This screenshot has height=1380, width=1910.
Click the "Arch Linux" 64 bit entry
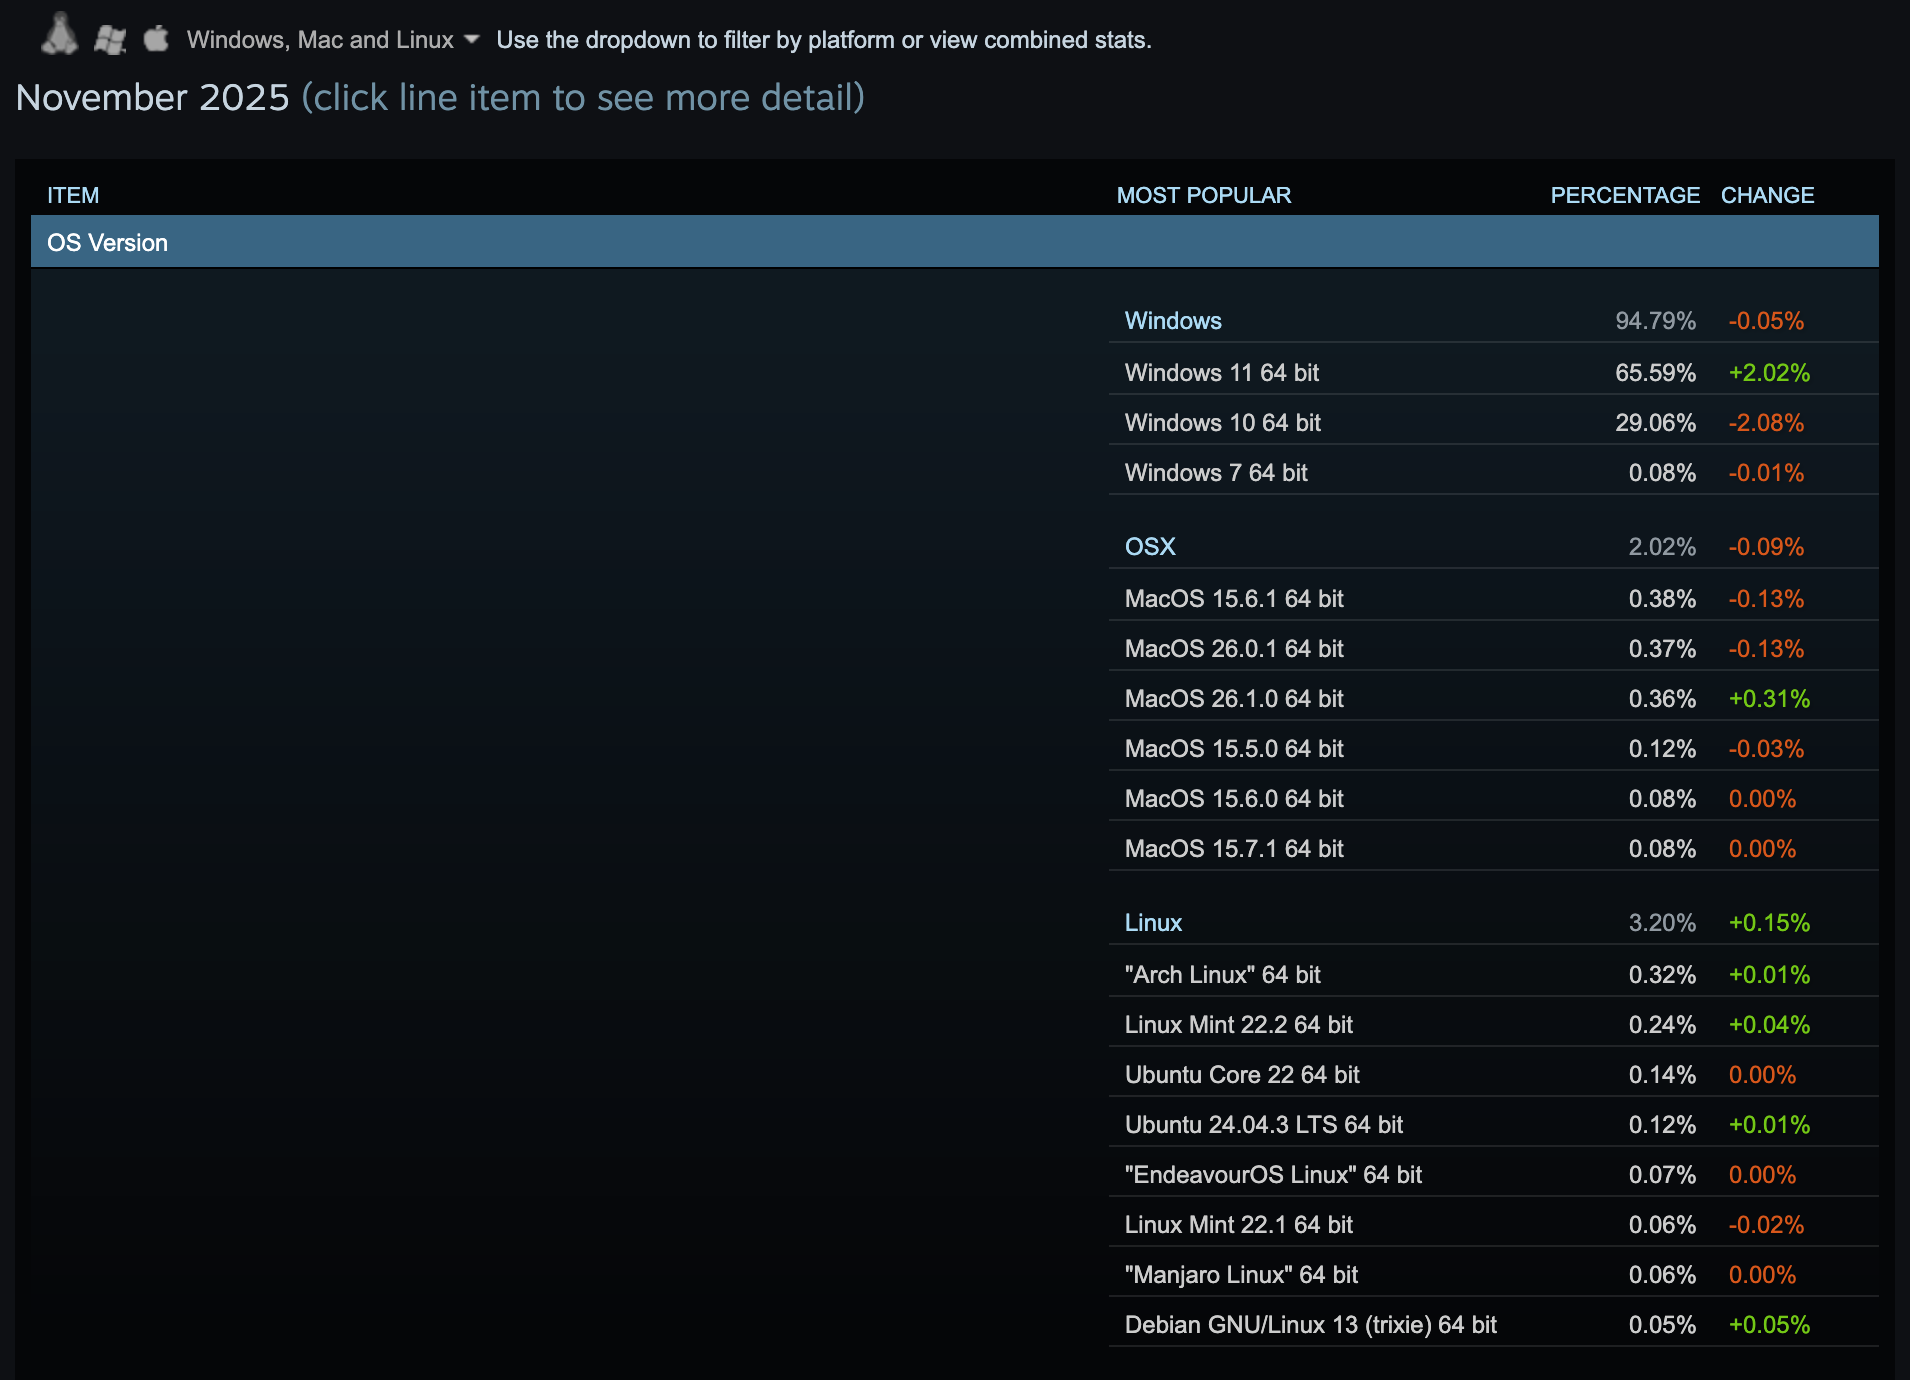pyautogui.click(x=1494, y=975)
